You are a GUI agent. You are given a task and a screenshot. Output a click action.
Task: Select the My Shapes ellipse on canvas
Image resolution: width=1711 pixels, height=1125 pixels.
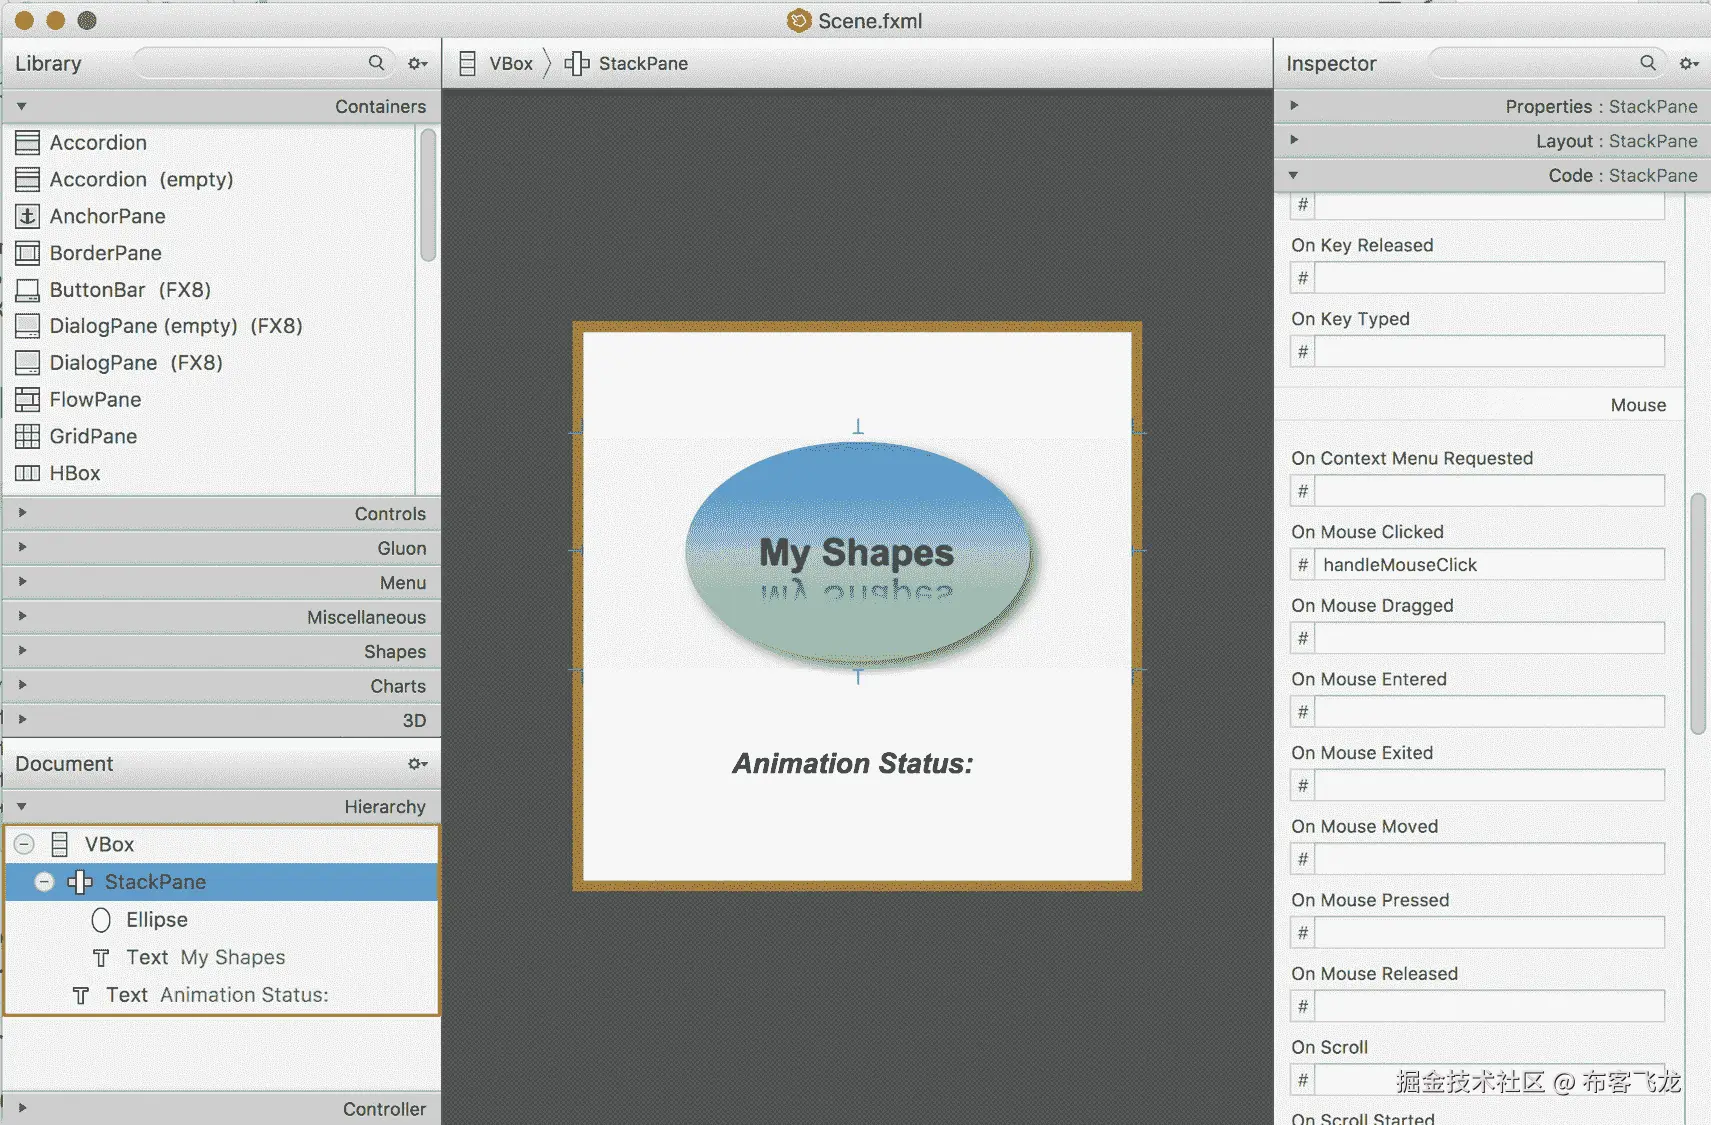[x=858, y=555]
